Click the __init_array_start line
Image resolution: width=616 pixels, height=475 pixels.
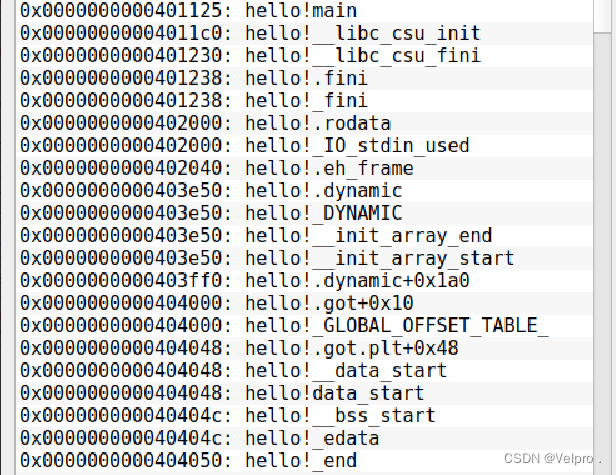(x=304, y=258)
